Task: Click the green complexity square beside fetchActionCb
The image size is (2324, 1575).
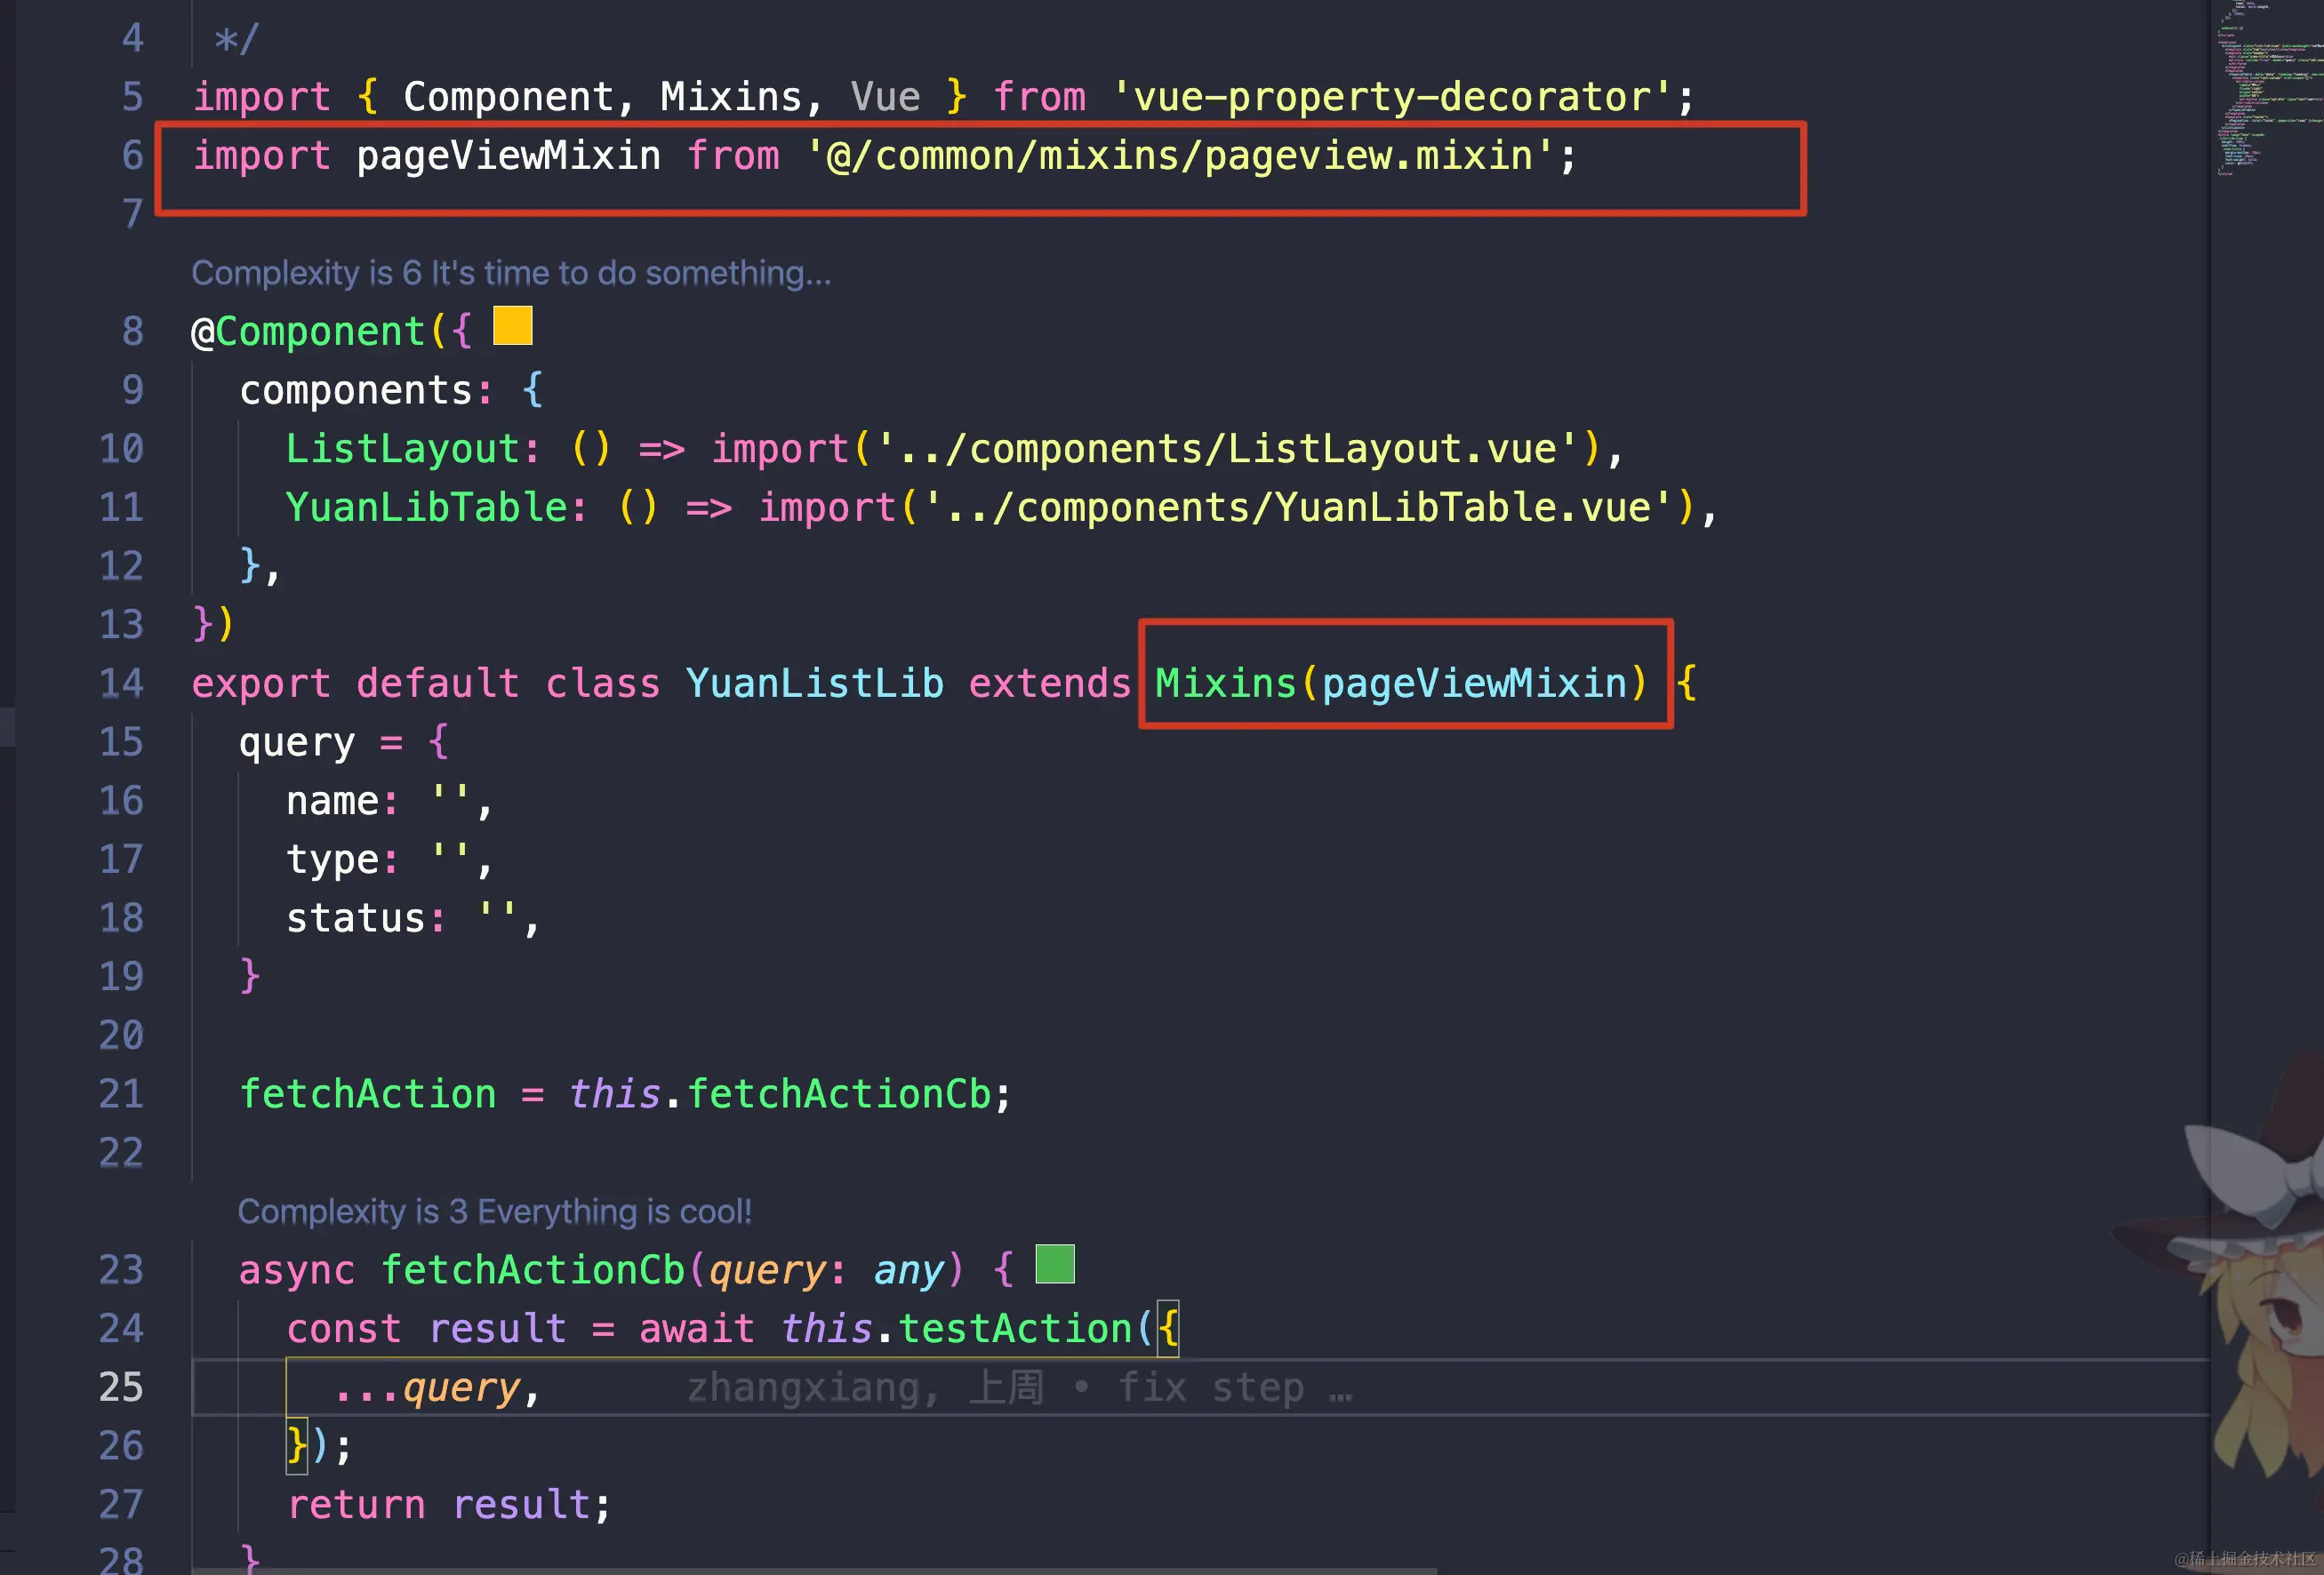Action: (x=1054, y=1264)
